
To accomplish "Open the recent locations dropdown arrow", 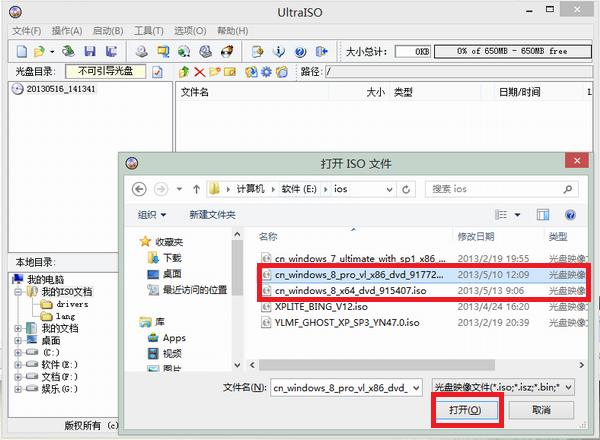I will pos(179,189).
